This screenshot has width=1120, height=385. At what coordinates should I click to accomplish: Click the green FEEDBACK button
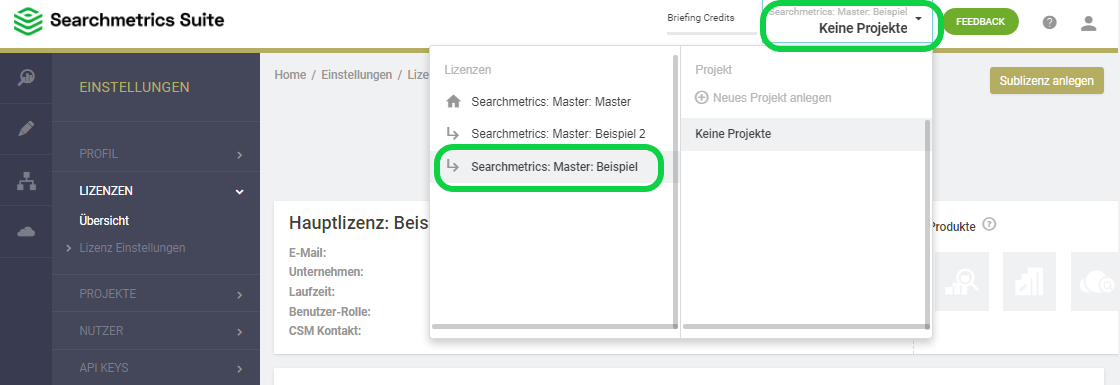(980, 22)
